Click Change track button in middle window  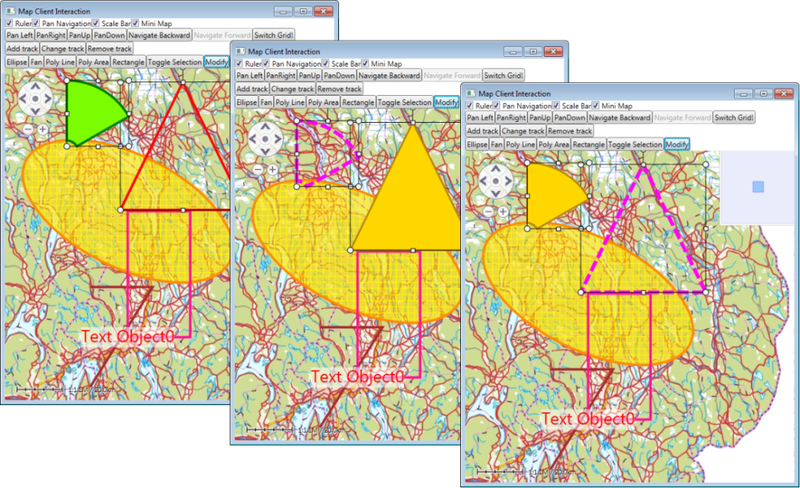293,88
